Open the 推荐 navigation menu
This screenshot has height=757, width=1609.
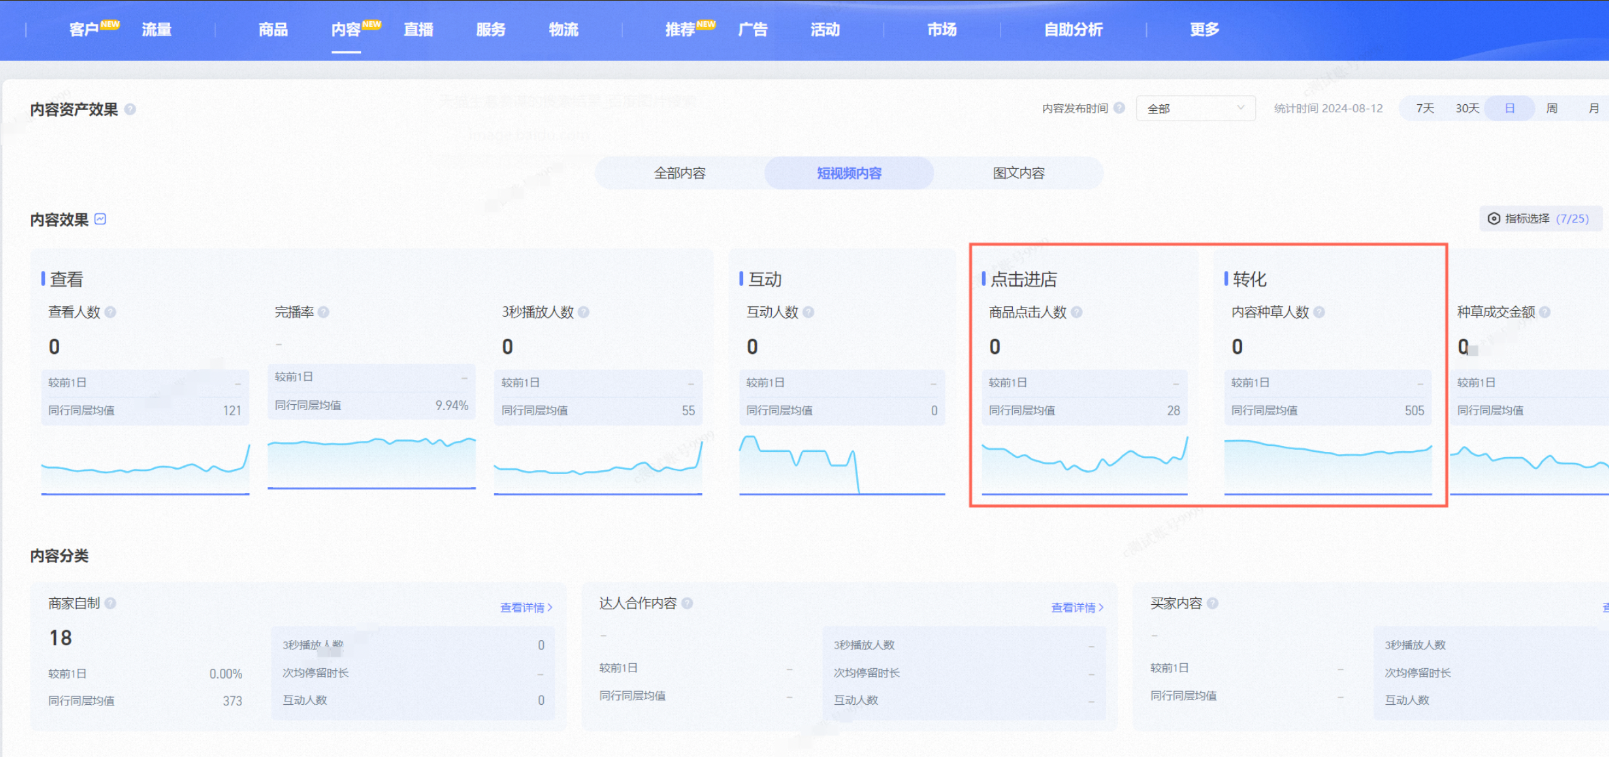[680, 30]
